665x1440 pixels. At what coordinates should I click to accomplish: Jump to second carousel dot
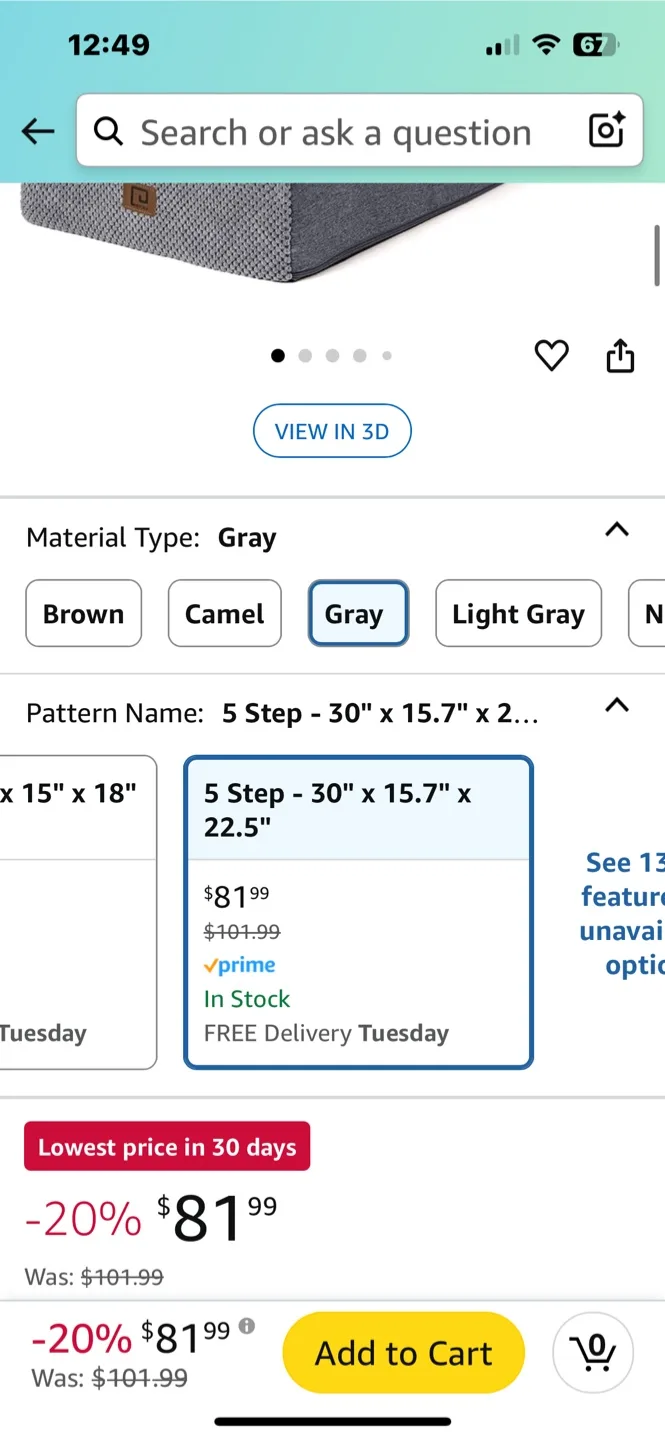(305, 355)
